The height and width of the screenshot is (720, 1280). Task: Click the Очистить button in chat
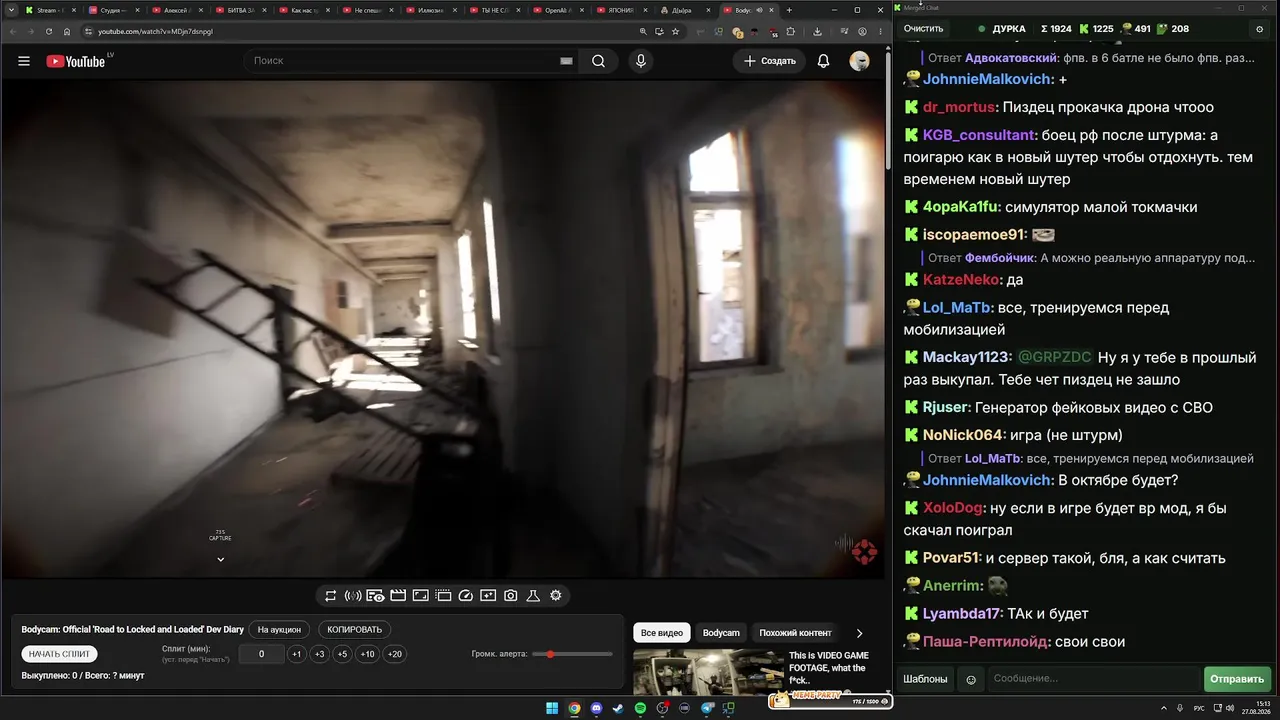923,29
